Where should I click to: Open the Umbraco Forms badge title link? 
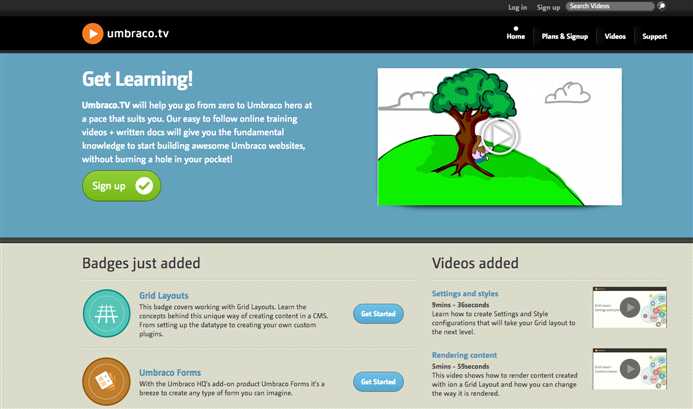[170, 372]
